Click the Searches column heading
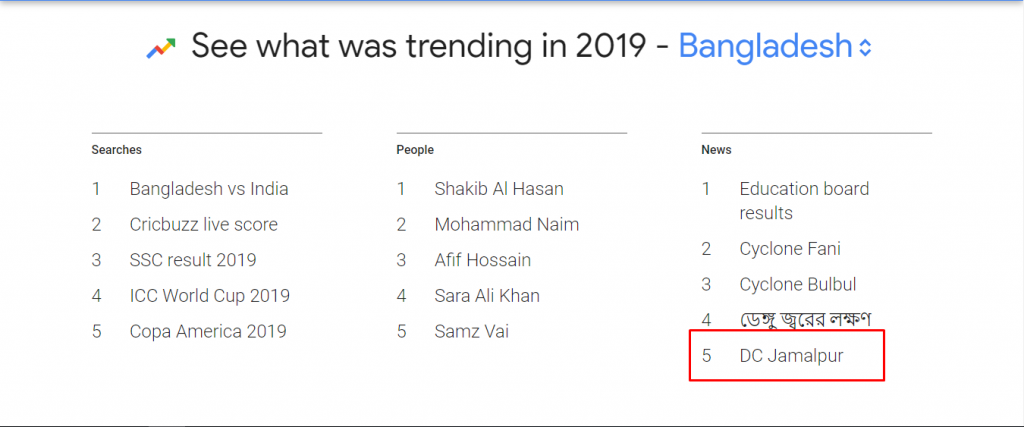 click(x=117, y=150)
